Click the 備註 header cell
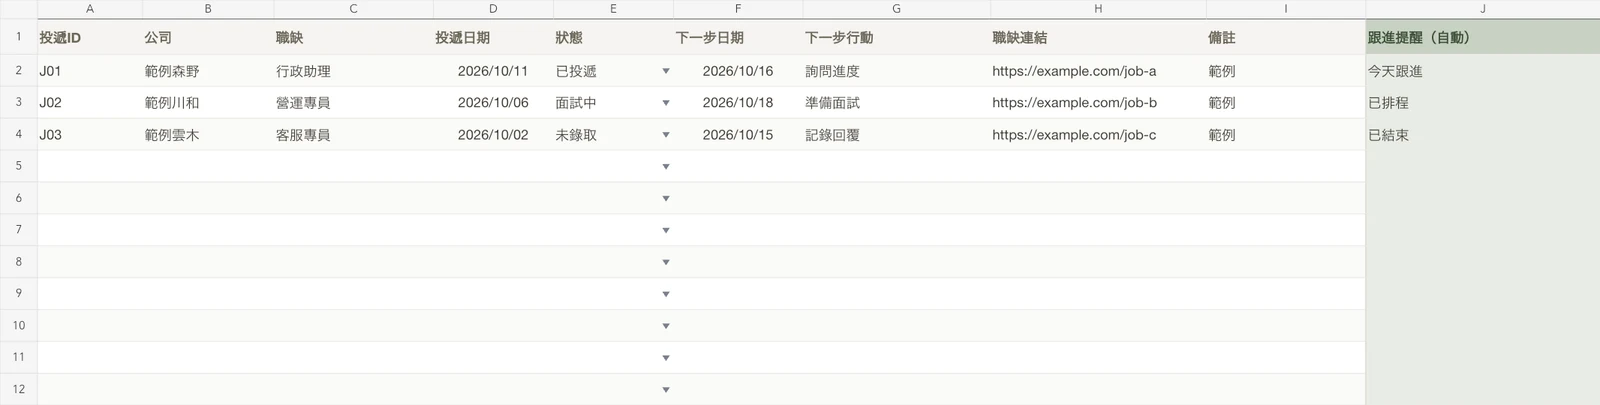Viewport: 1600px width, 405px height. 1286,37
